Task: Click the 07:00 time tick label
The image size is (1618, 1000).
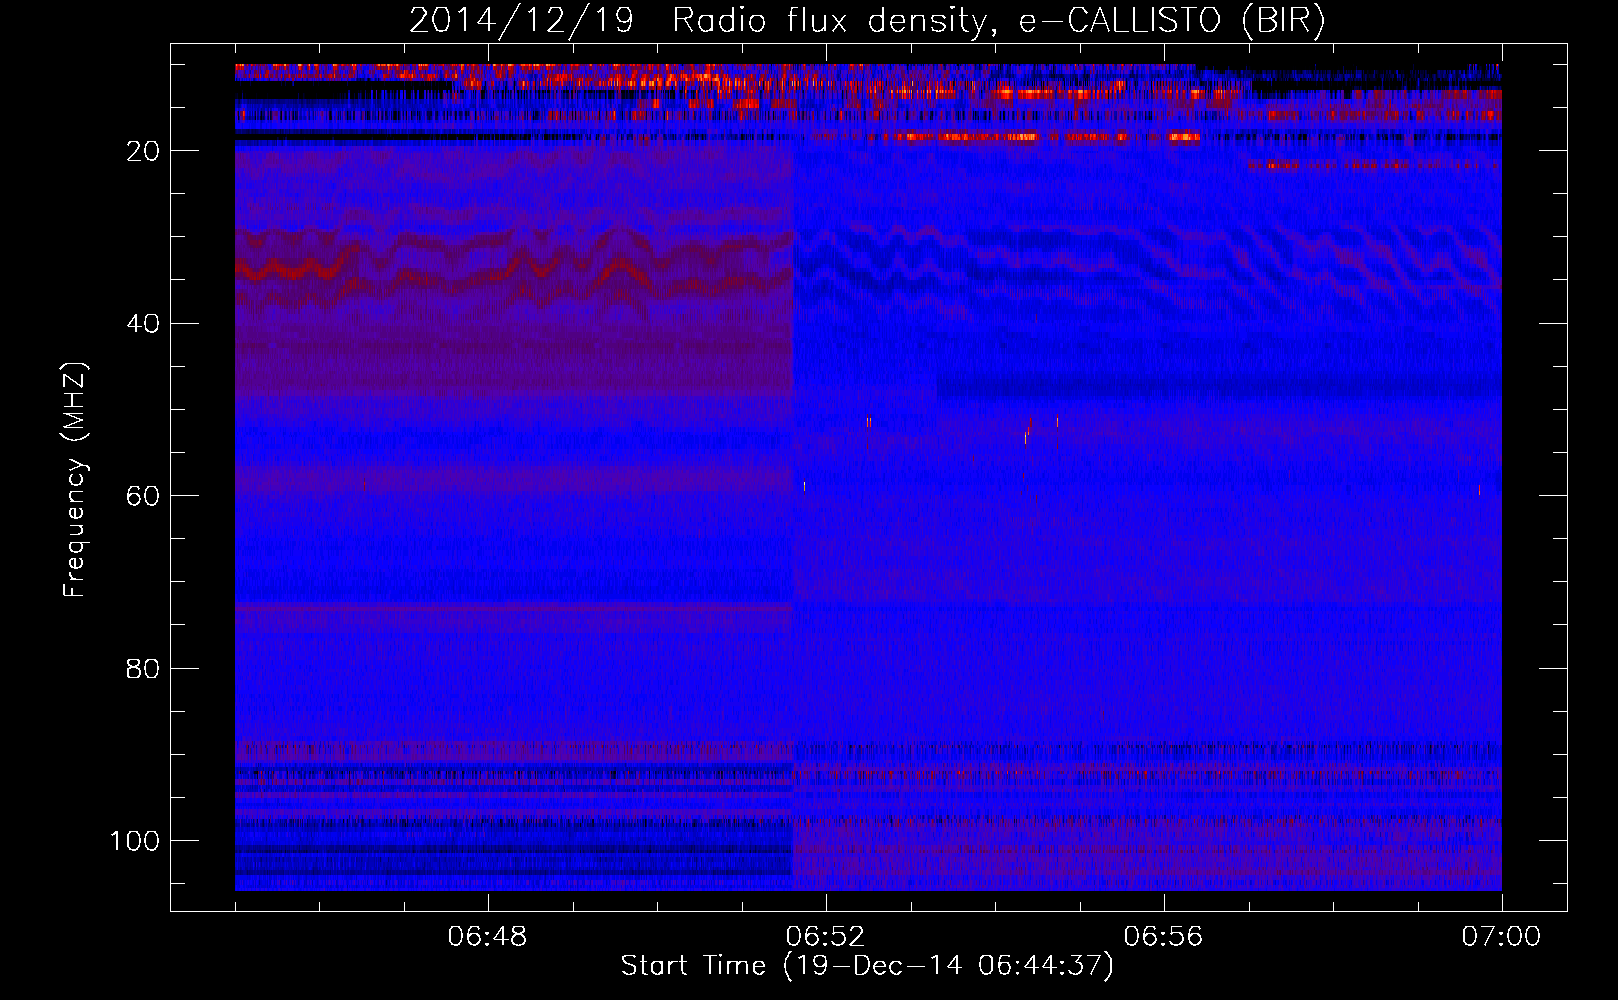Action: click(x=1501, y=937)
